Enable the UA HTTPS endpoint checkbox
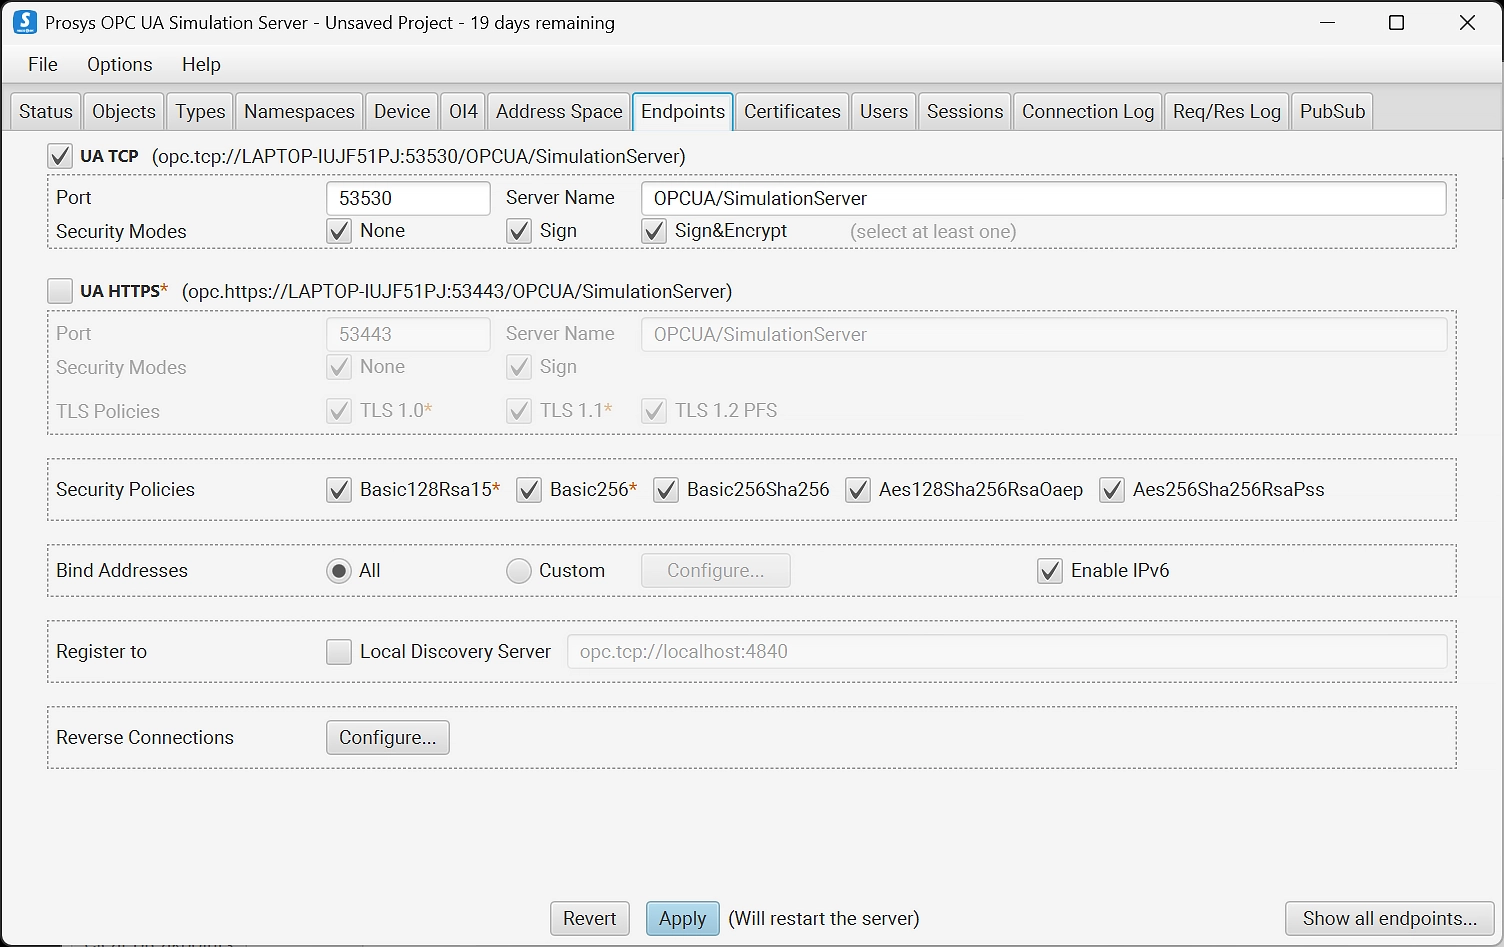The height and width of the screenshot is (947, 1504). (60, 291)
